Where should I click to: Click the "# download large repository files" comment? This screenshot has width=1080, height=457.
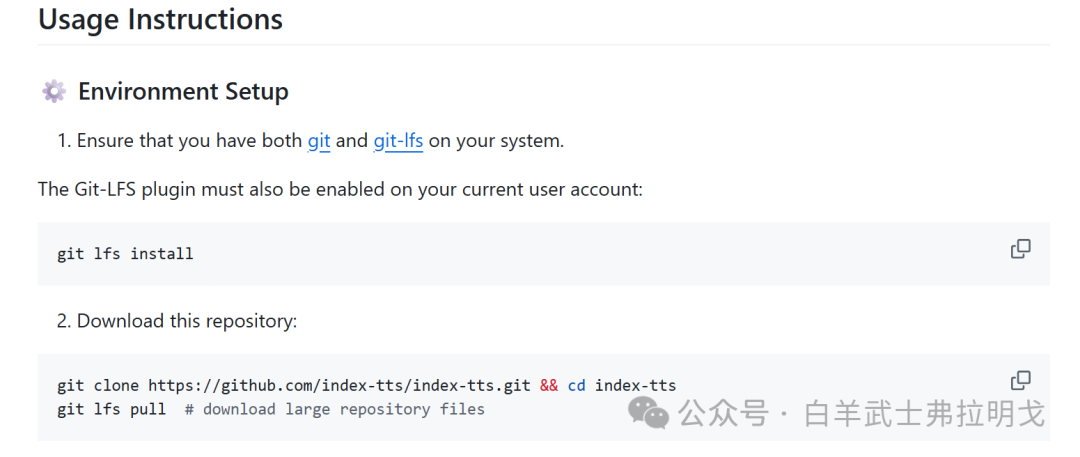(334, 409)
